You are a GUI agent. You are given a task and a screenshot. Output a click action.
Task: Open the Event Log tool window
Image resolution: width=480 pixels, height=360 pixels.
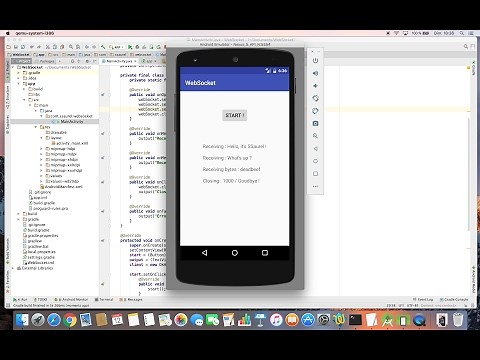(x=423, y=299)
